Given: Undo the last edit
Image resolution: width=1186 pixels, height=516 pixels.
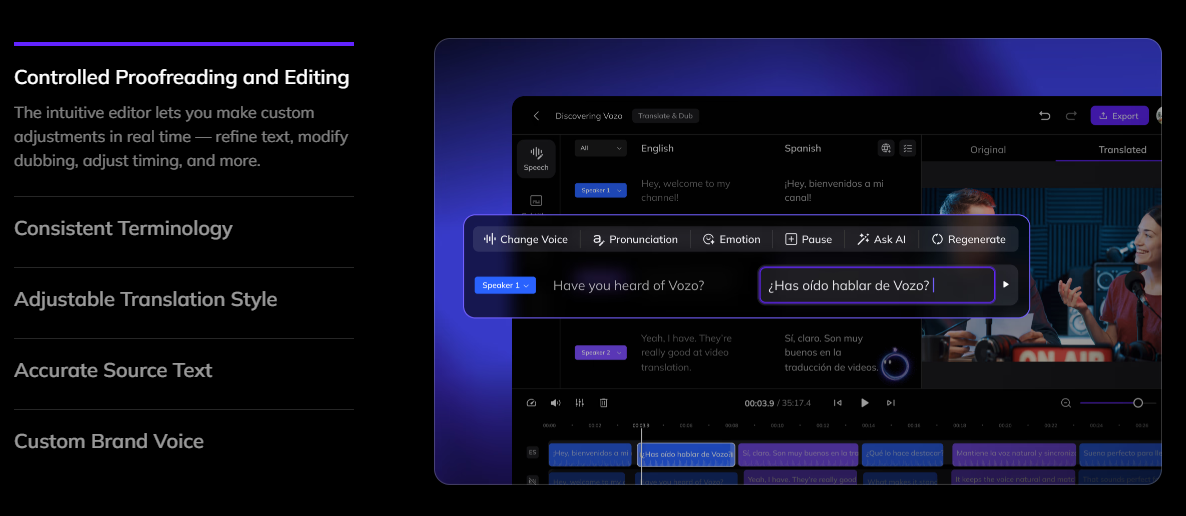Looking at the screenshot, I should pos(1045,116).
